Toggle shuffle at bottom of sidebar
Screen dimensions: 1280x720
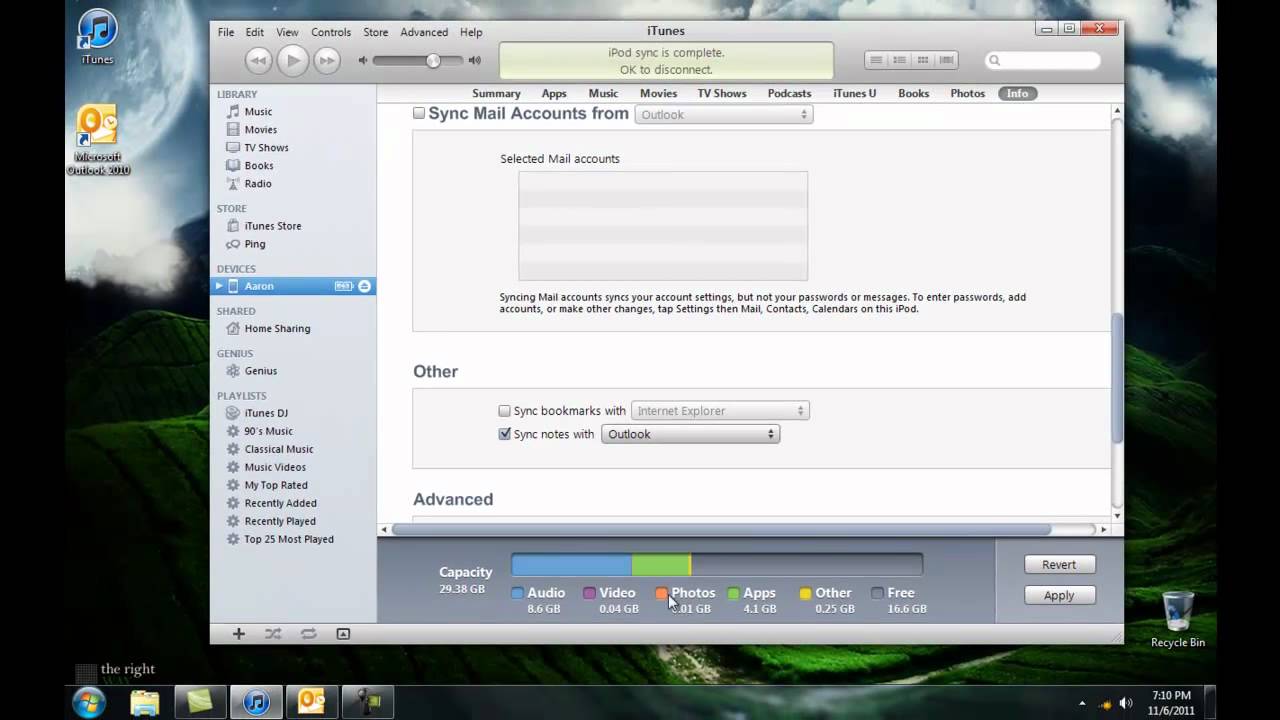point(273,634)
